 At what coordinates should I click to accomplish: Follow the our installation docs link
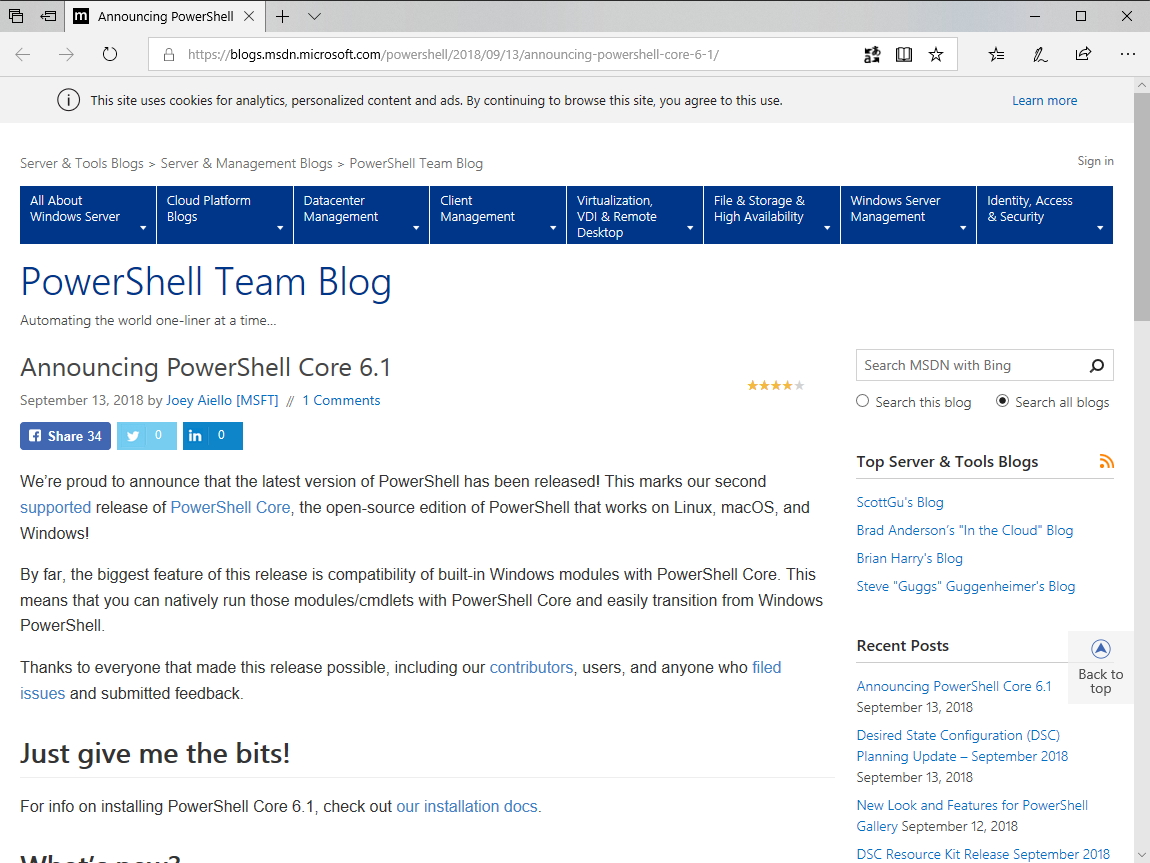coord(467,806)
